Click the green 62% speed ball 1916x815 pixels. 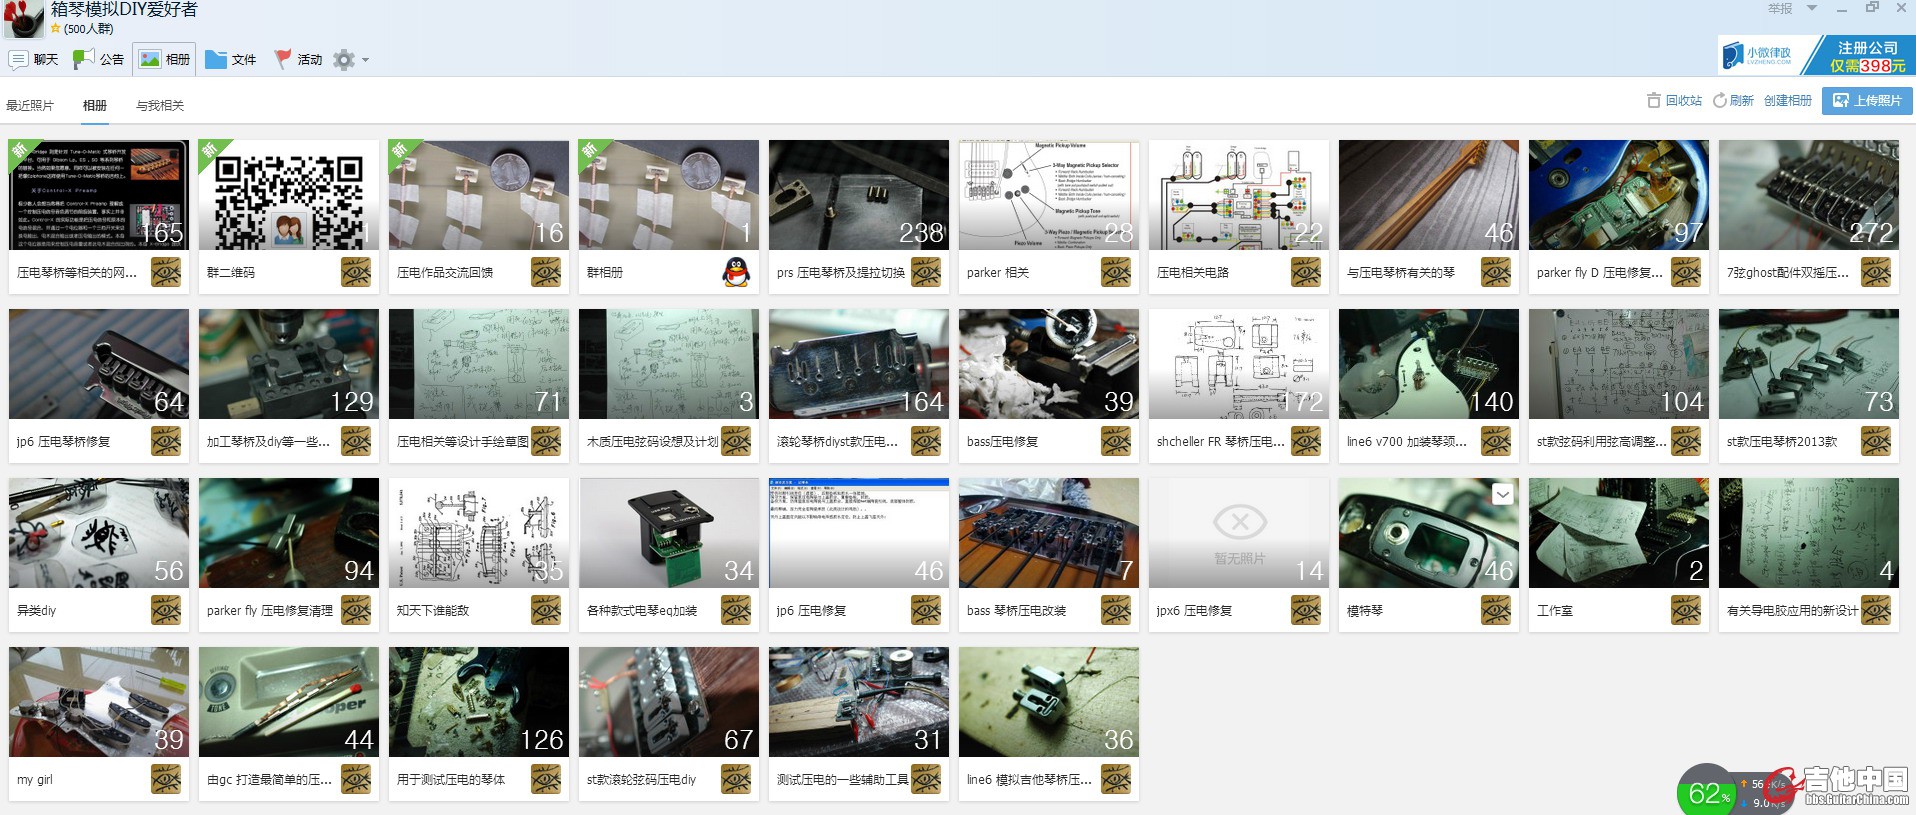pyautogui.click(x=1706, y=793)
